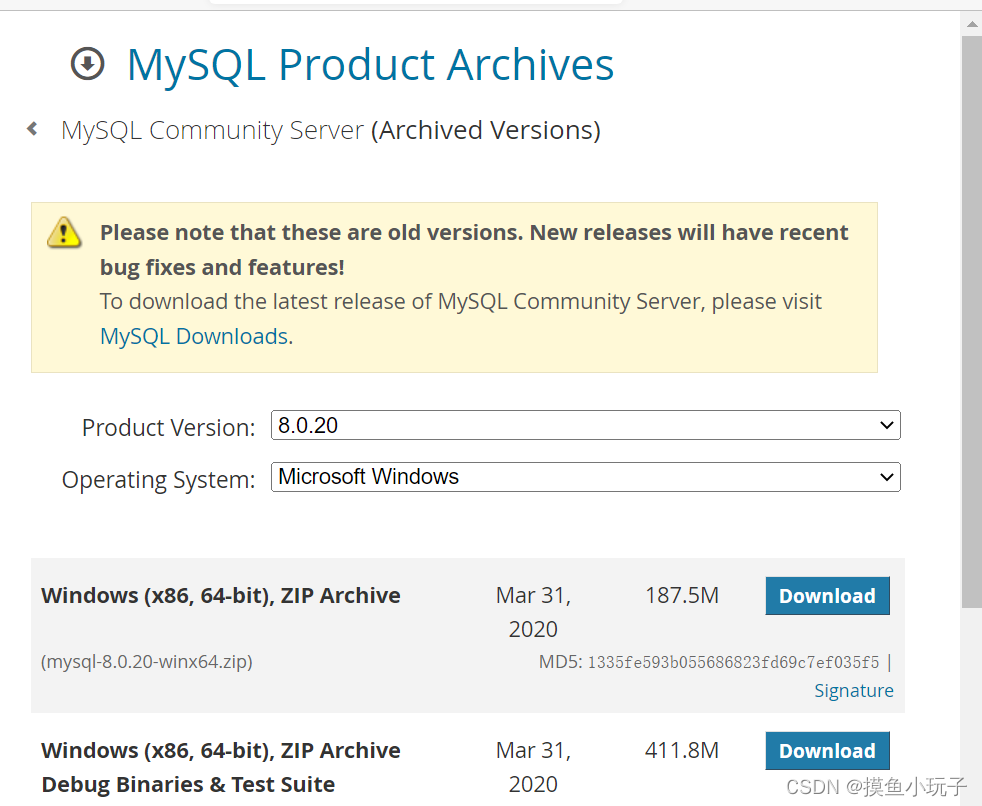
Task: Click the first Windows ZIP Archive title
Action: pyautogui.click(x=221, y=596)
